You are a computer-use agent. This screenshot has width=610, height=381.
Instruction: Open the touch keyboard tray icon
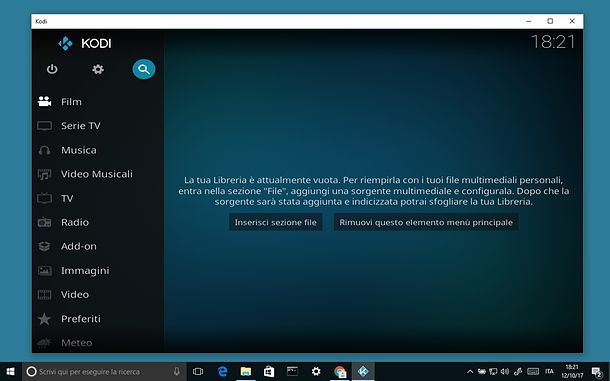click(x=533, y=372)
